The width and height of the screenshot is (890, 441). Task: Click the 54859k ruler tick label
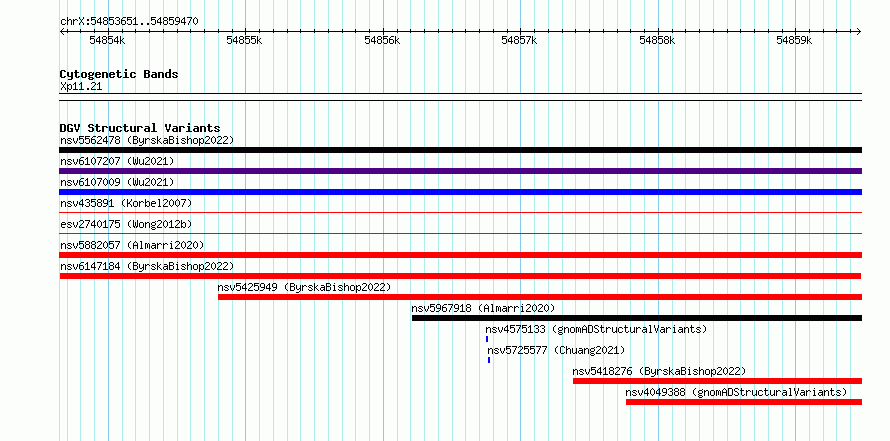point(795,40)
